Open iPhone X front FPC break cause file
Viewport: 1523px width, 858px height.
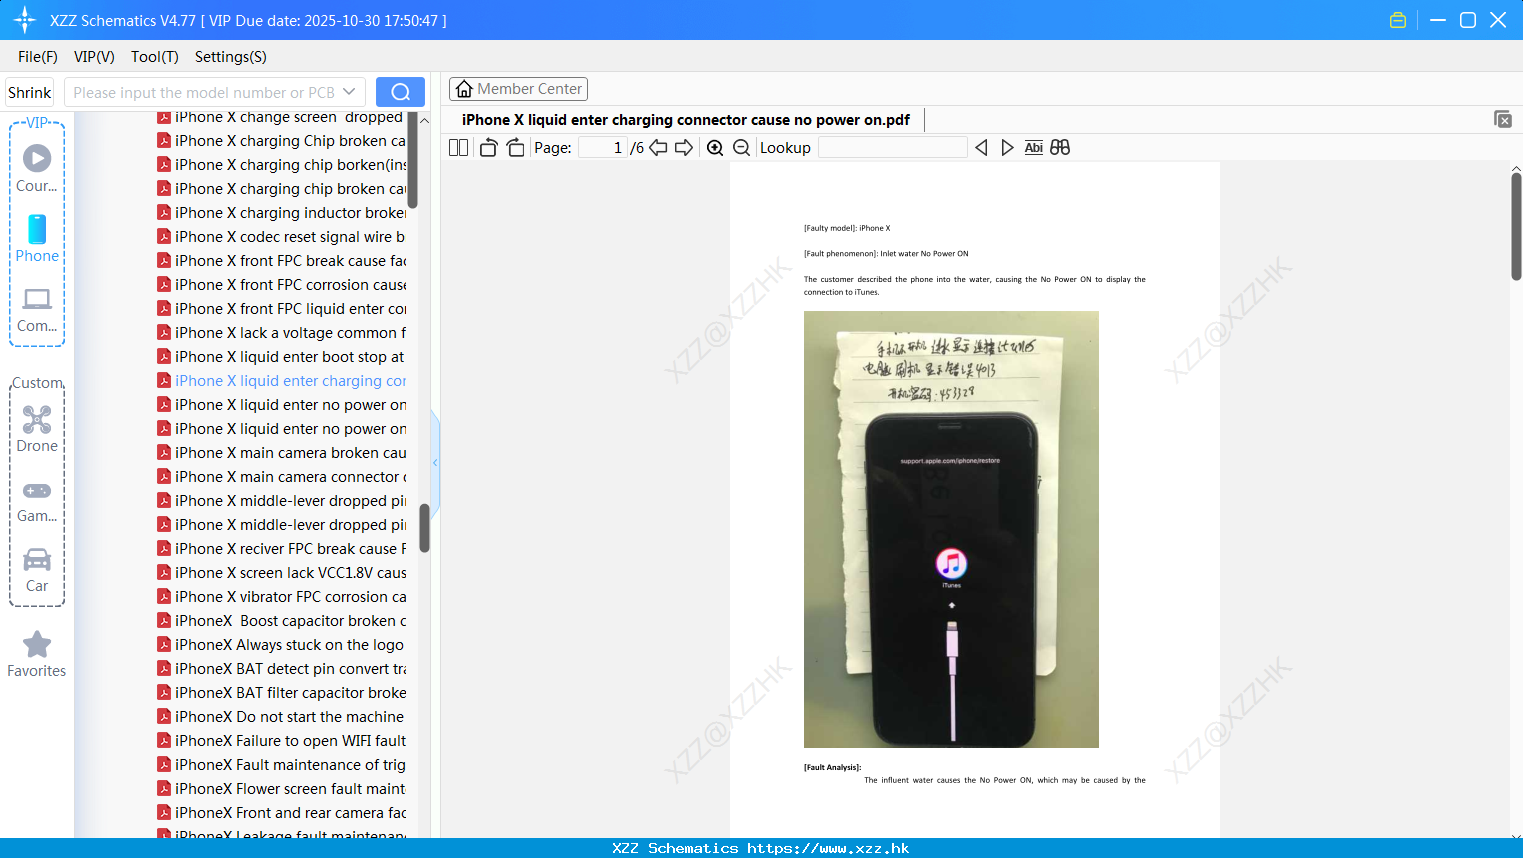282,261
